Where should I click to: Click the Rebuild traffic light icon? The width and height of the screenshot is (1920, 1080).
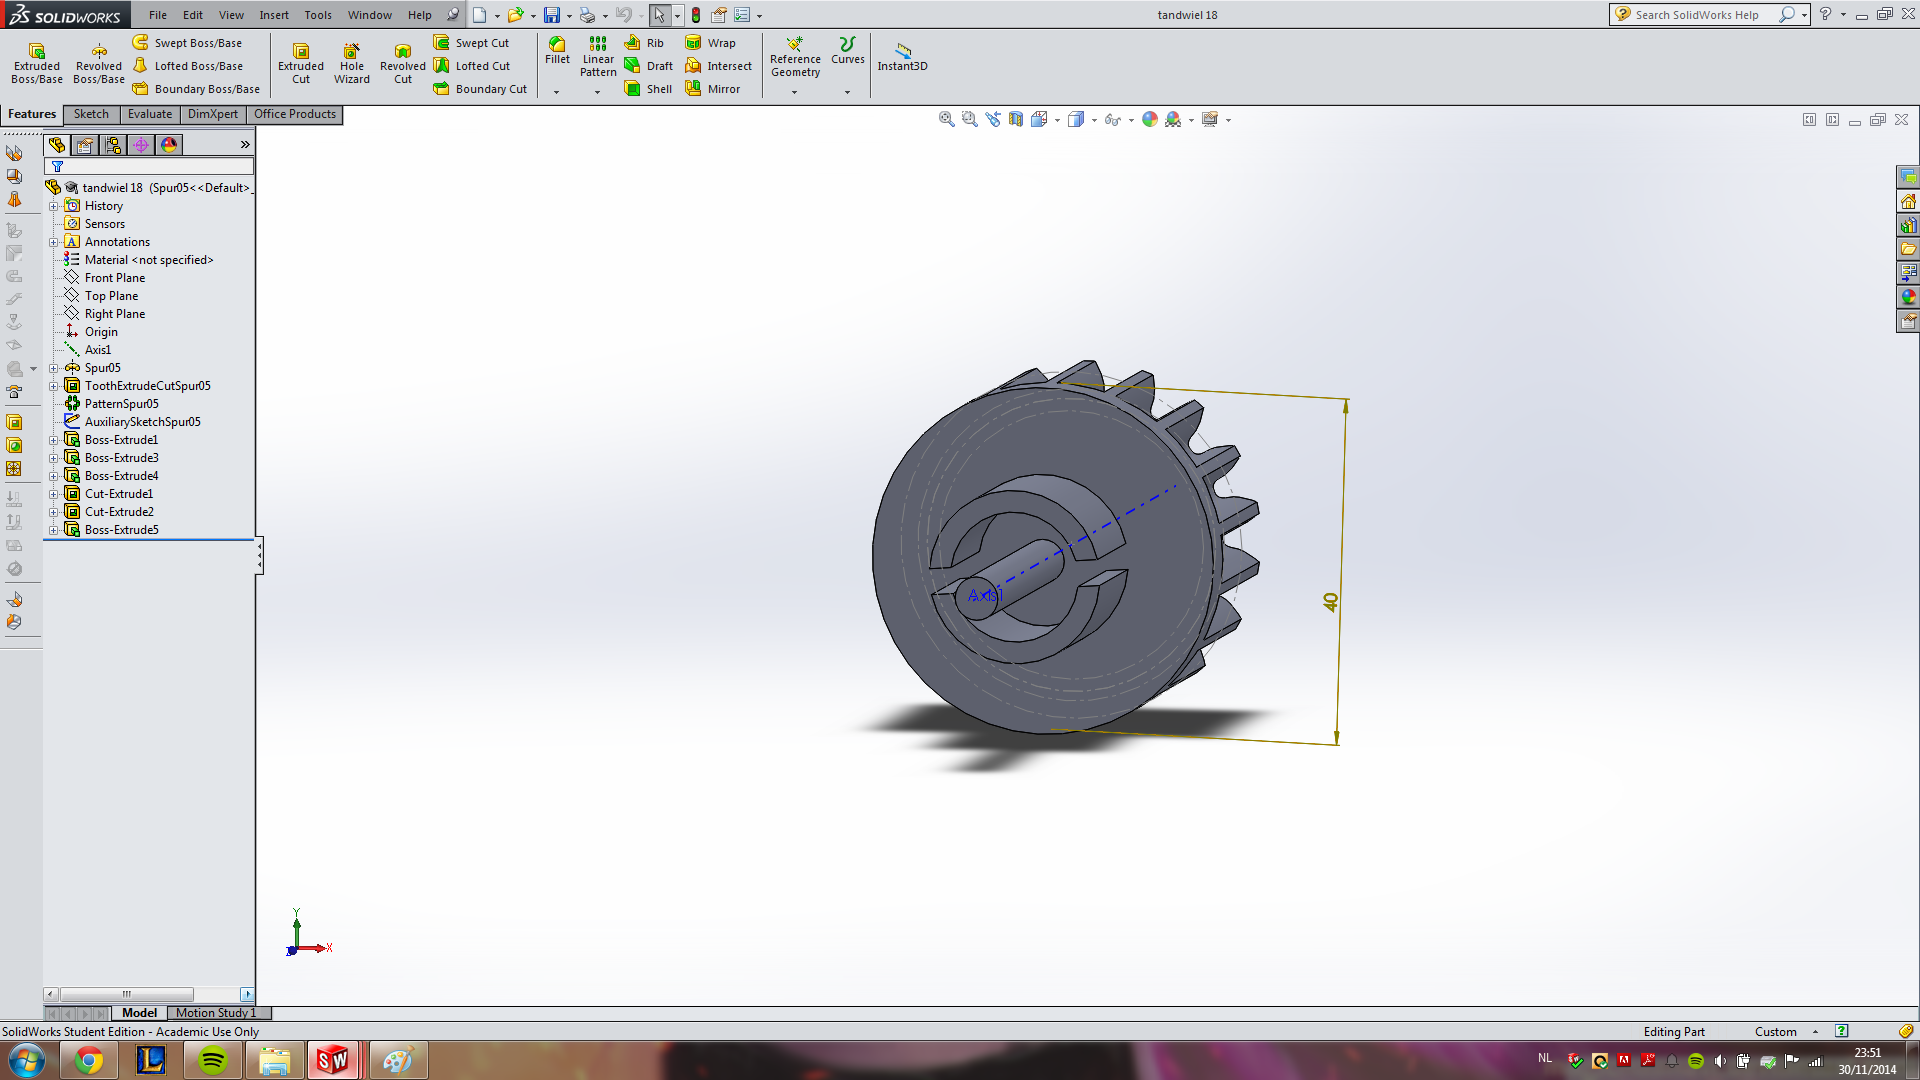coord(696,15)
